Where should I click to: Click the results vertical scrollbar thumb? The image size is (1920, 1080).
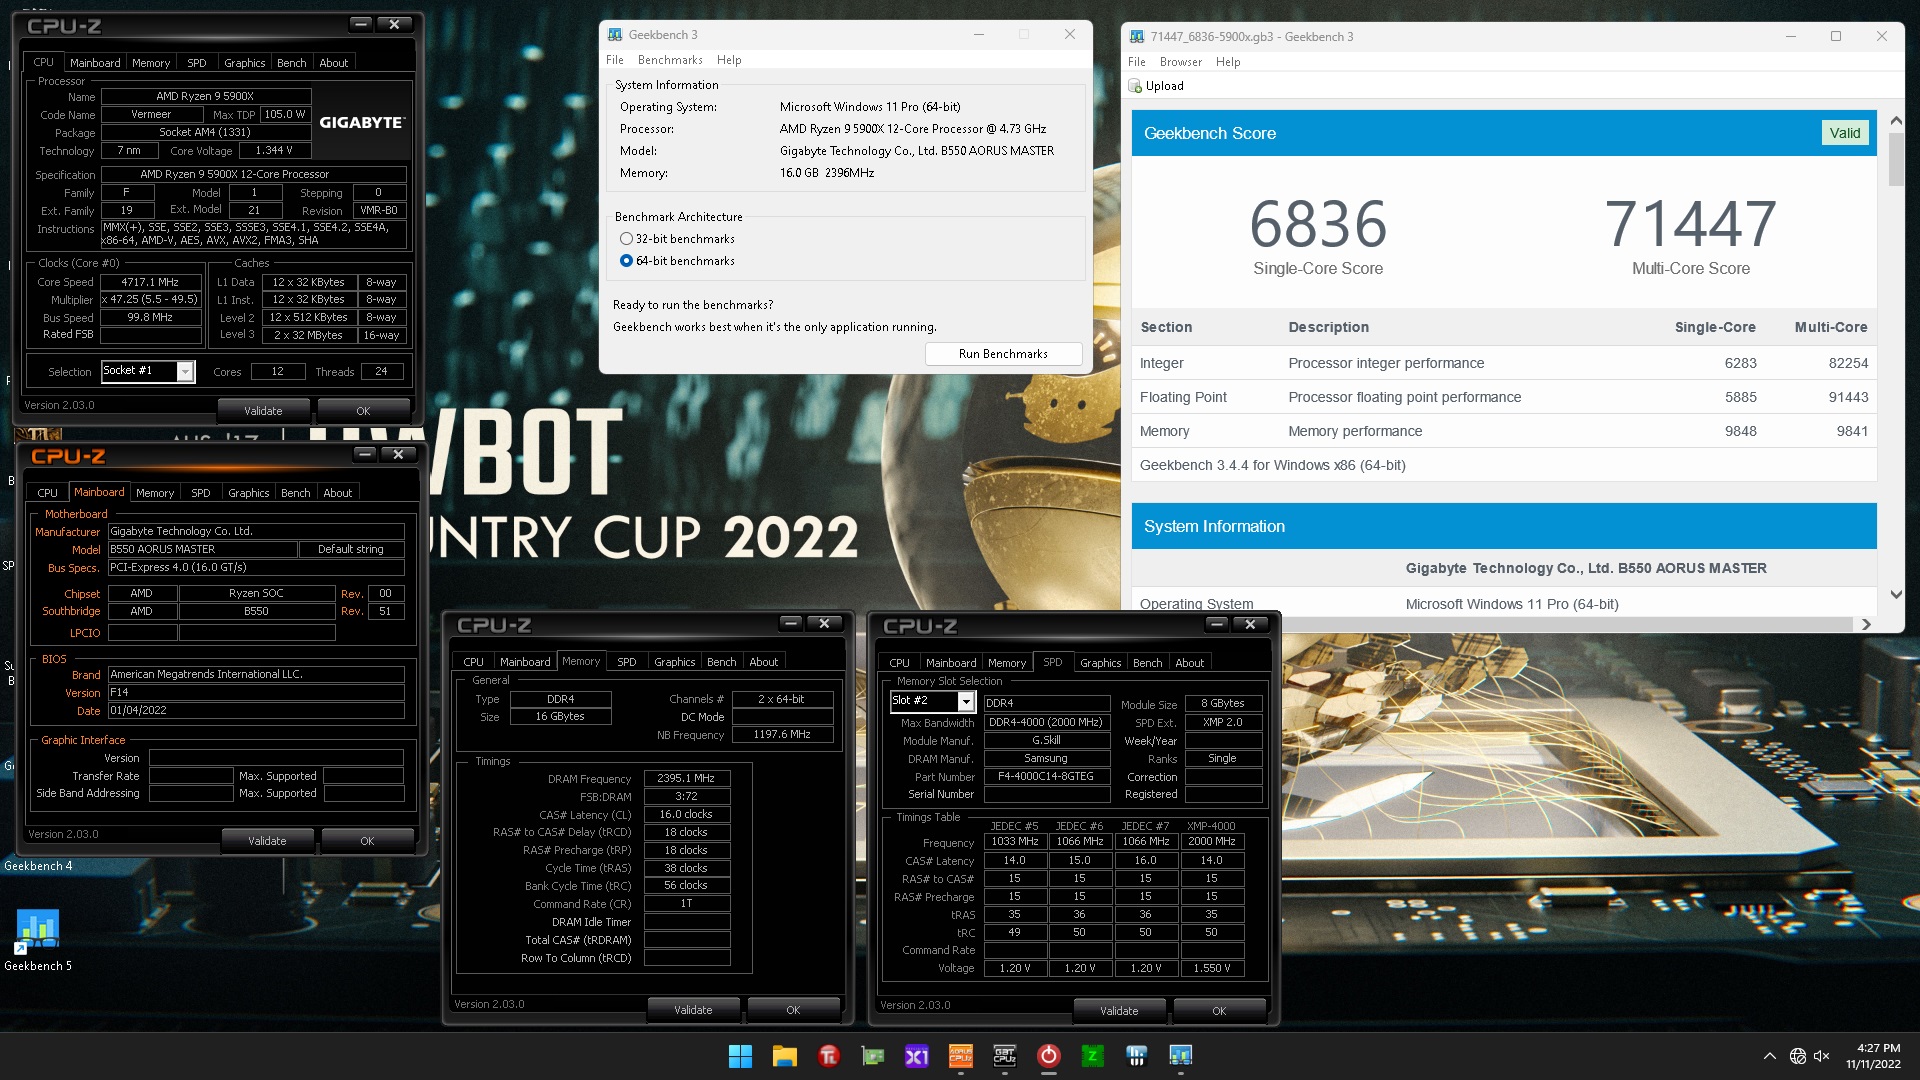click(x=1896, y=159)
